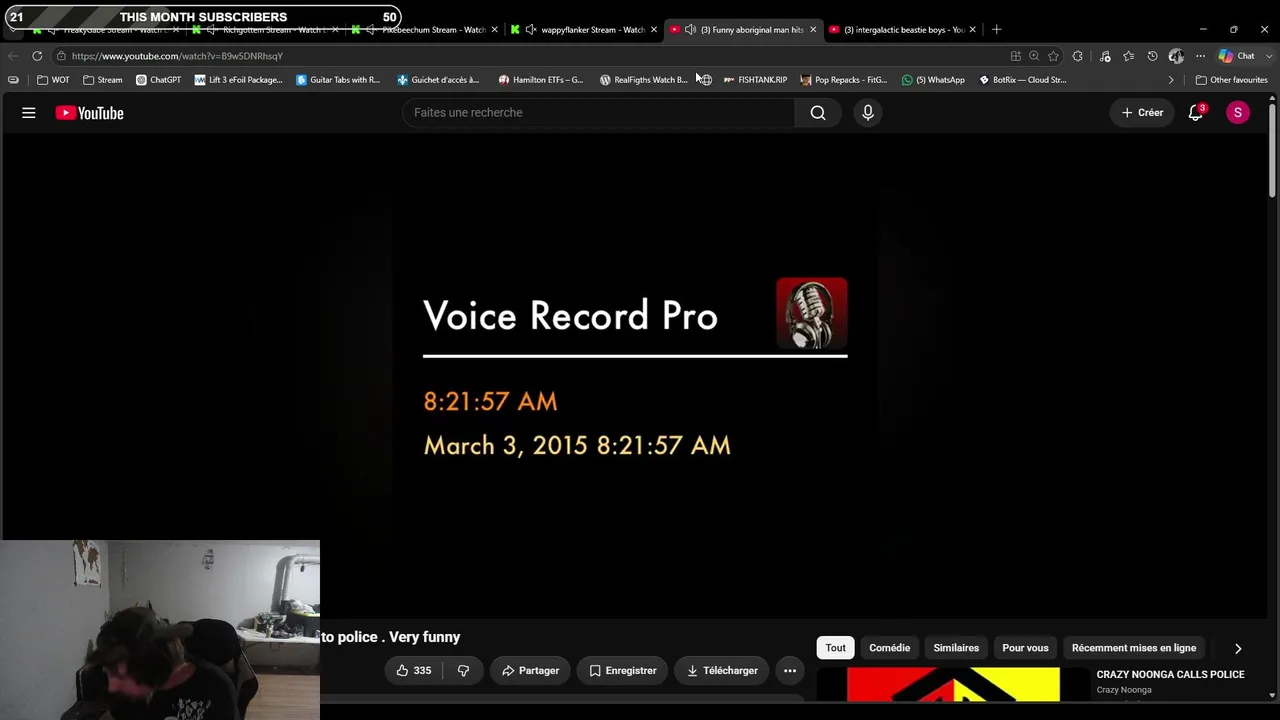Image resolution: width=1280 pixels, height=720 pixels.
Task: Open the video's more actions menu
Action: pos(790,670)
